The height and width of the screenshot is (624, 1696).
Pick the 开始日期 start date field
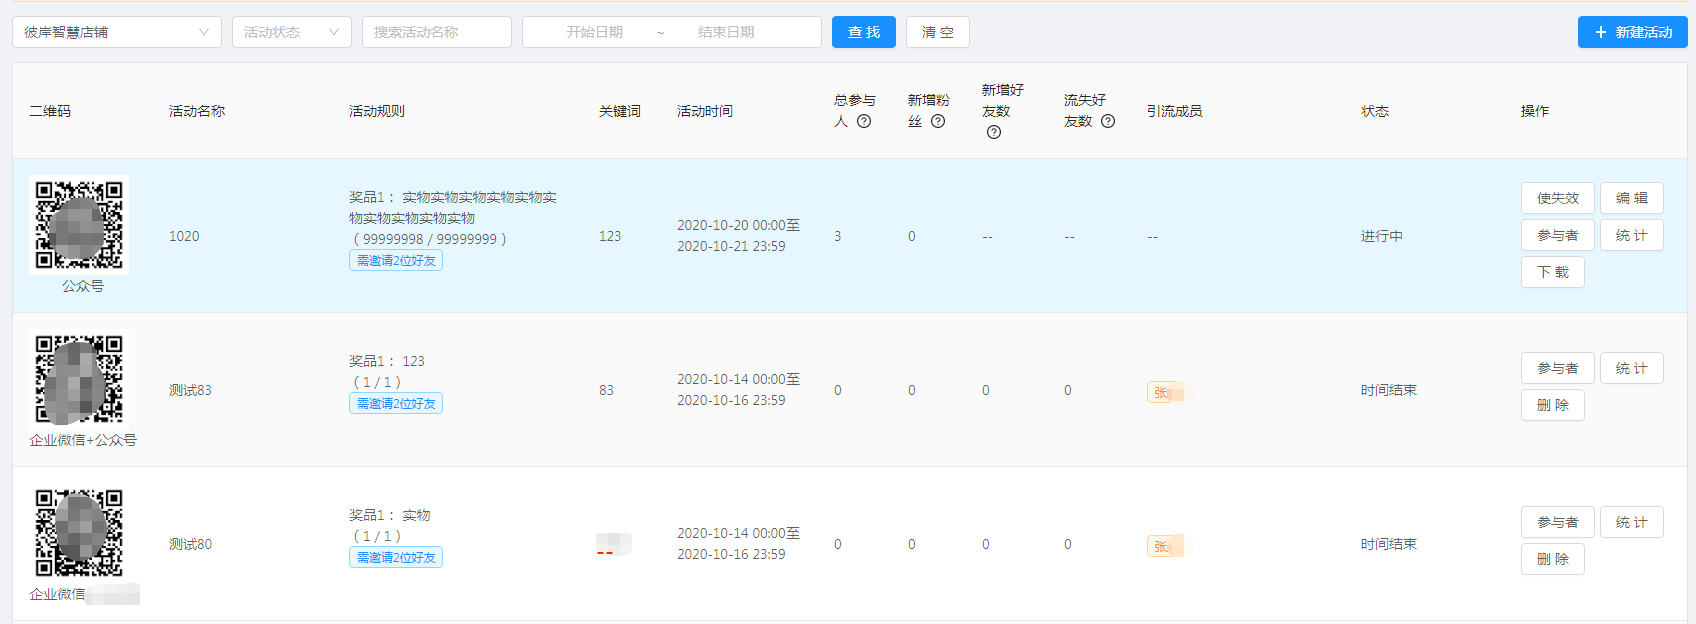594,32
